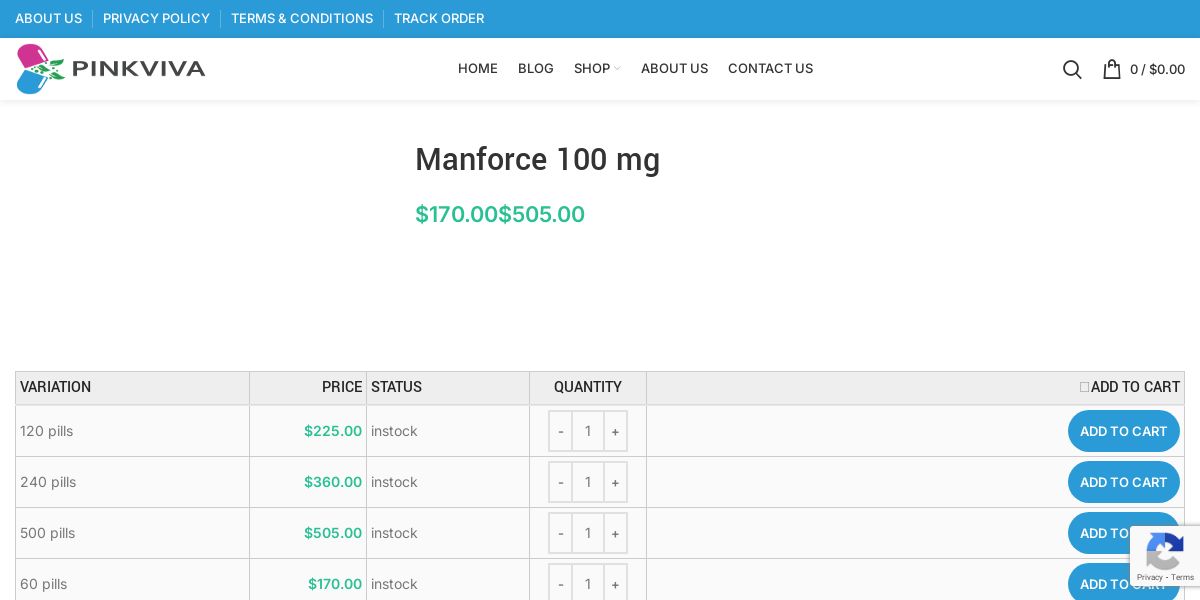Click quantity field for 60 pills
Screen dimensions: 1200x600
point(588,584)
